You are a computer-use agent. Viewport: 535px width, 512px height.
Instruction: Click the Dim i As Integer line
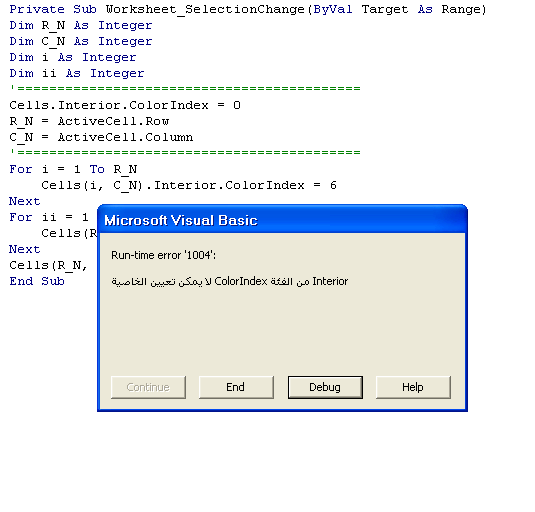click(x=73, y=58)
